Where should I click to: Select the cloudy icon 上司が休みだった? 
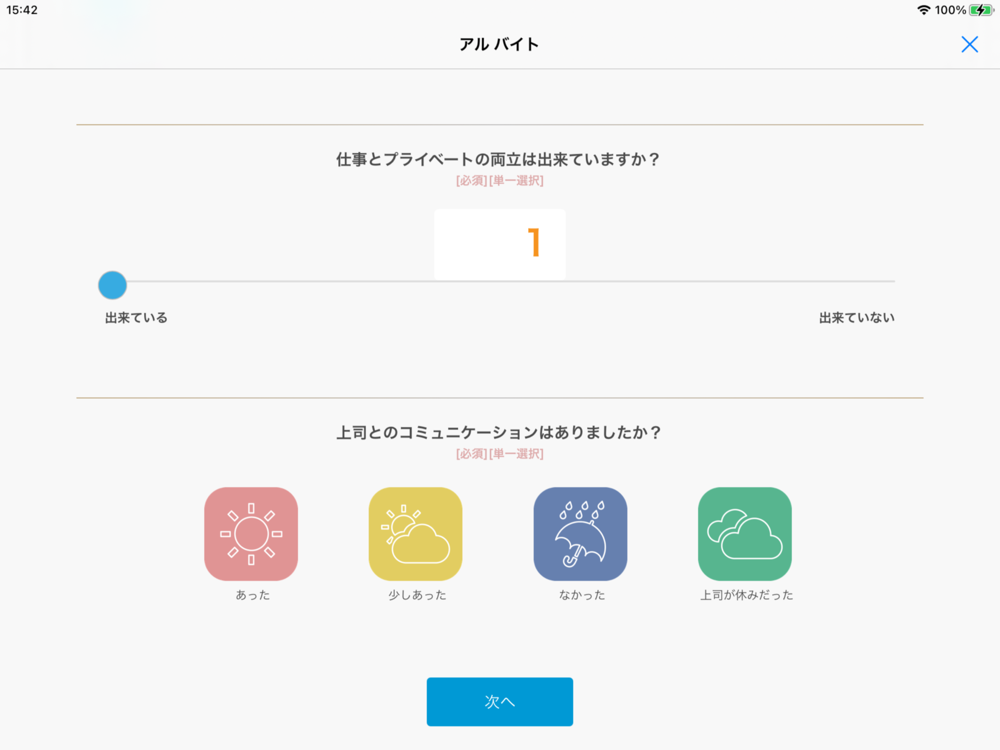tap(745, 534)
